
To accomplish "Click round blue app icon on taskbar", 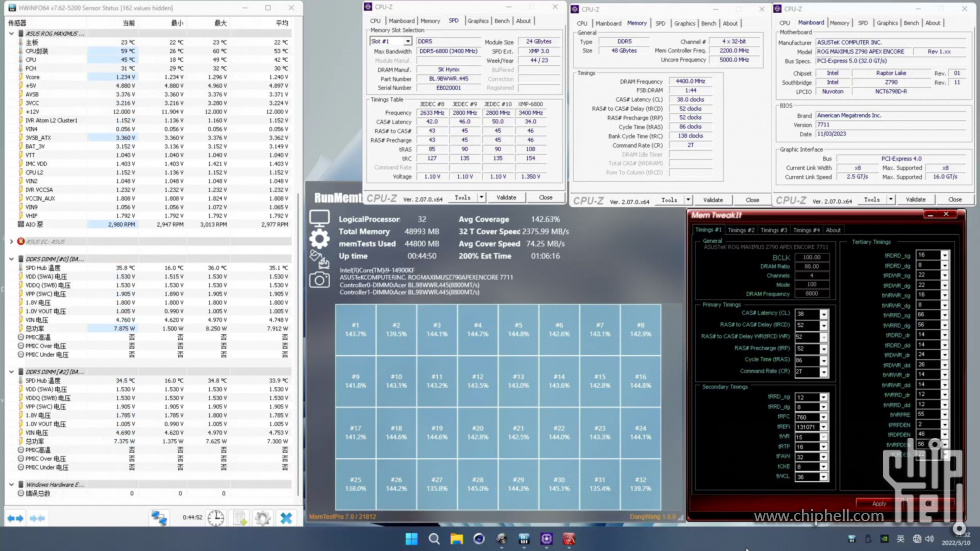I will point(479,539).
